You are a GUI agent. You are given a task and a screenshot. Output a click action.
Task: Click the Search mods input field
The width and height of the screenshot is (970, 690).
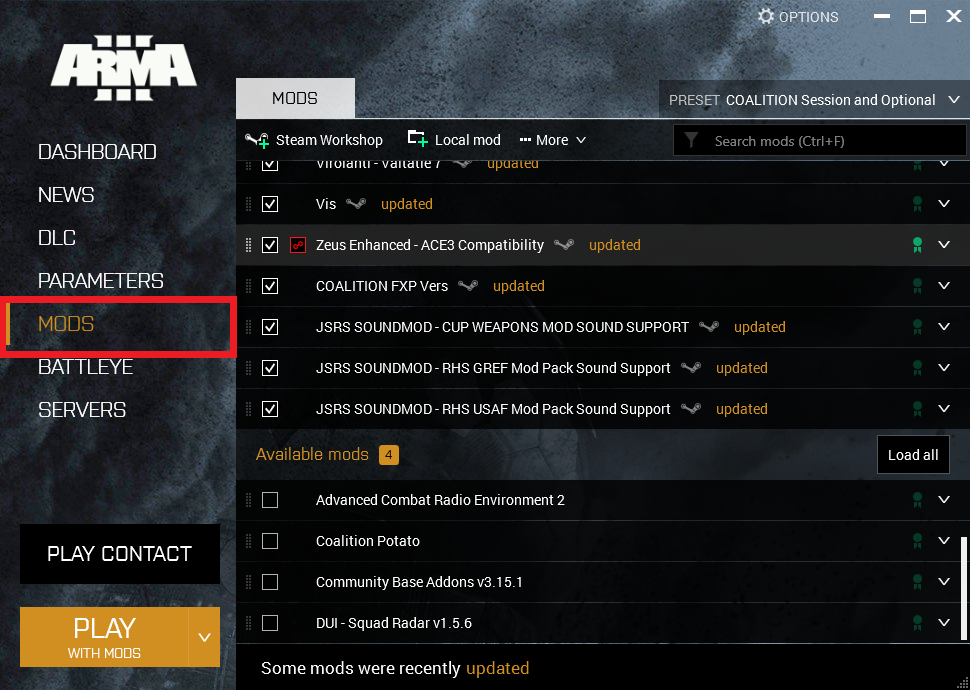[x=830, y=141]
